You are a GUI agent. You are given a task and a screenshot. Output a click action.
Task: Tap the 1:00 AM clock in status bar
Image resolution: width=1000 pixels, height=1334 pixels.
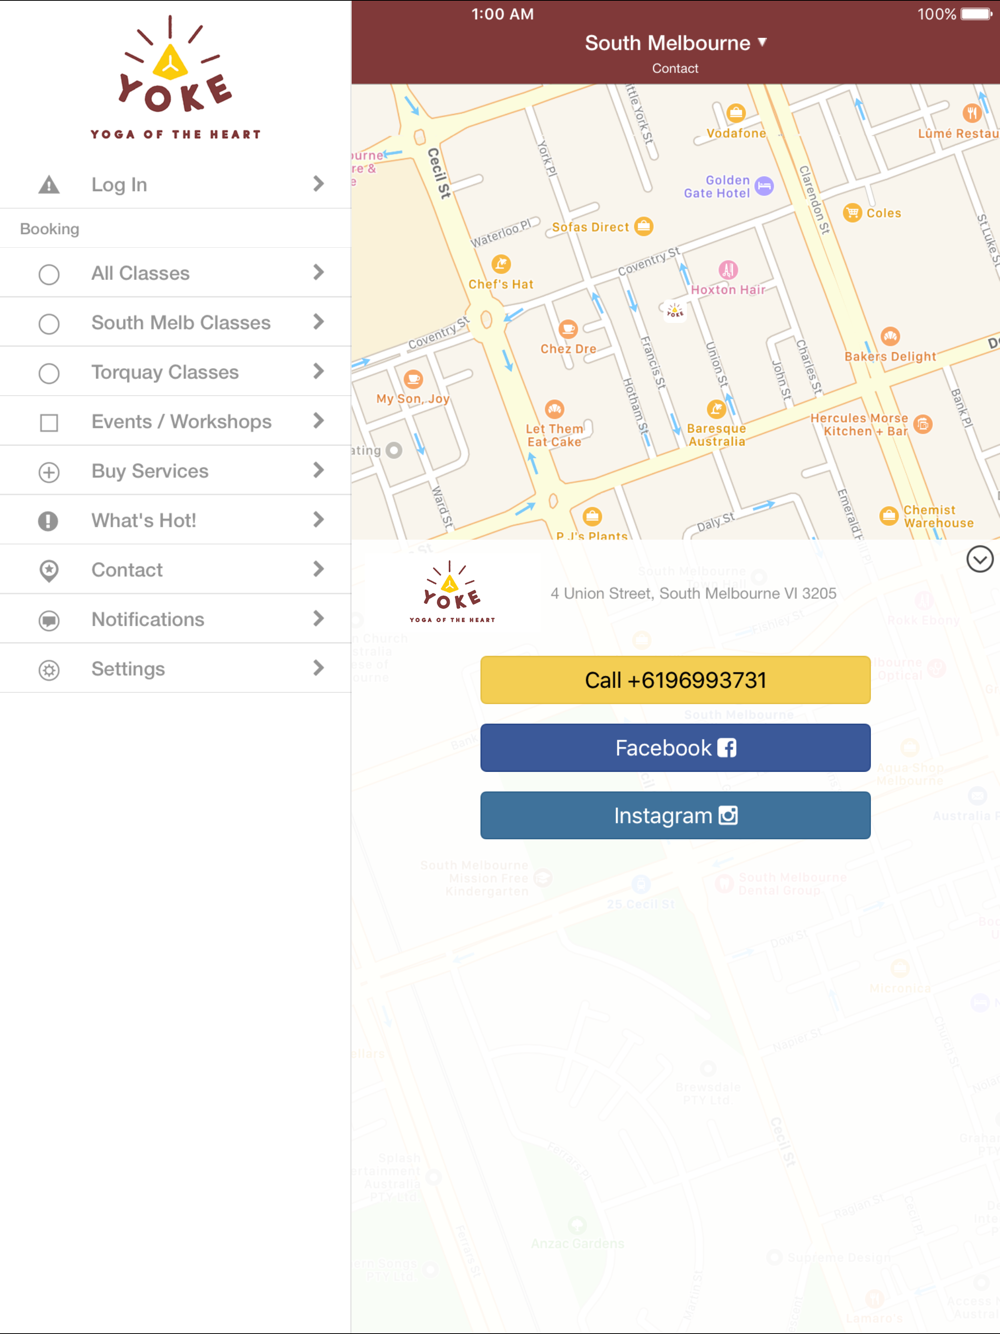tap(502, 14)
